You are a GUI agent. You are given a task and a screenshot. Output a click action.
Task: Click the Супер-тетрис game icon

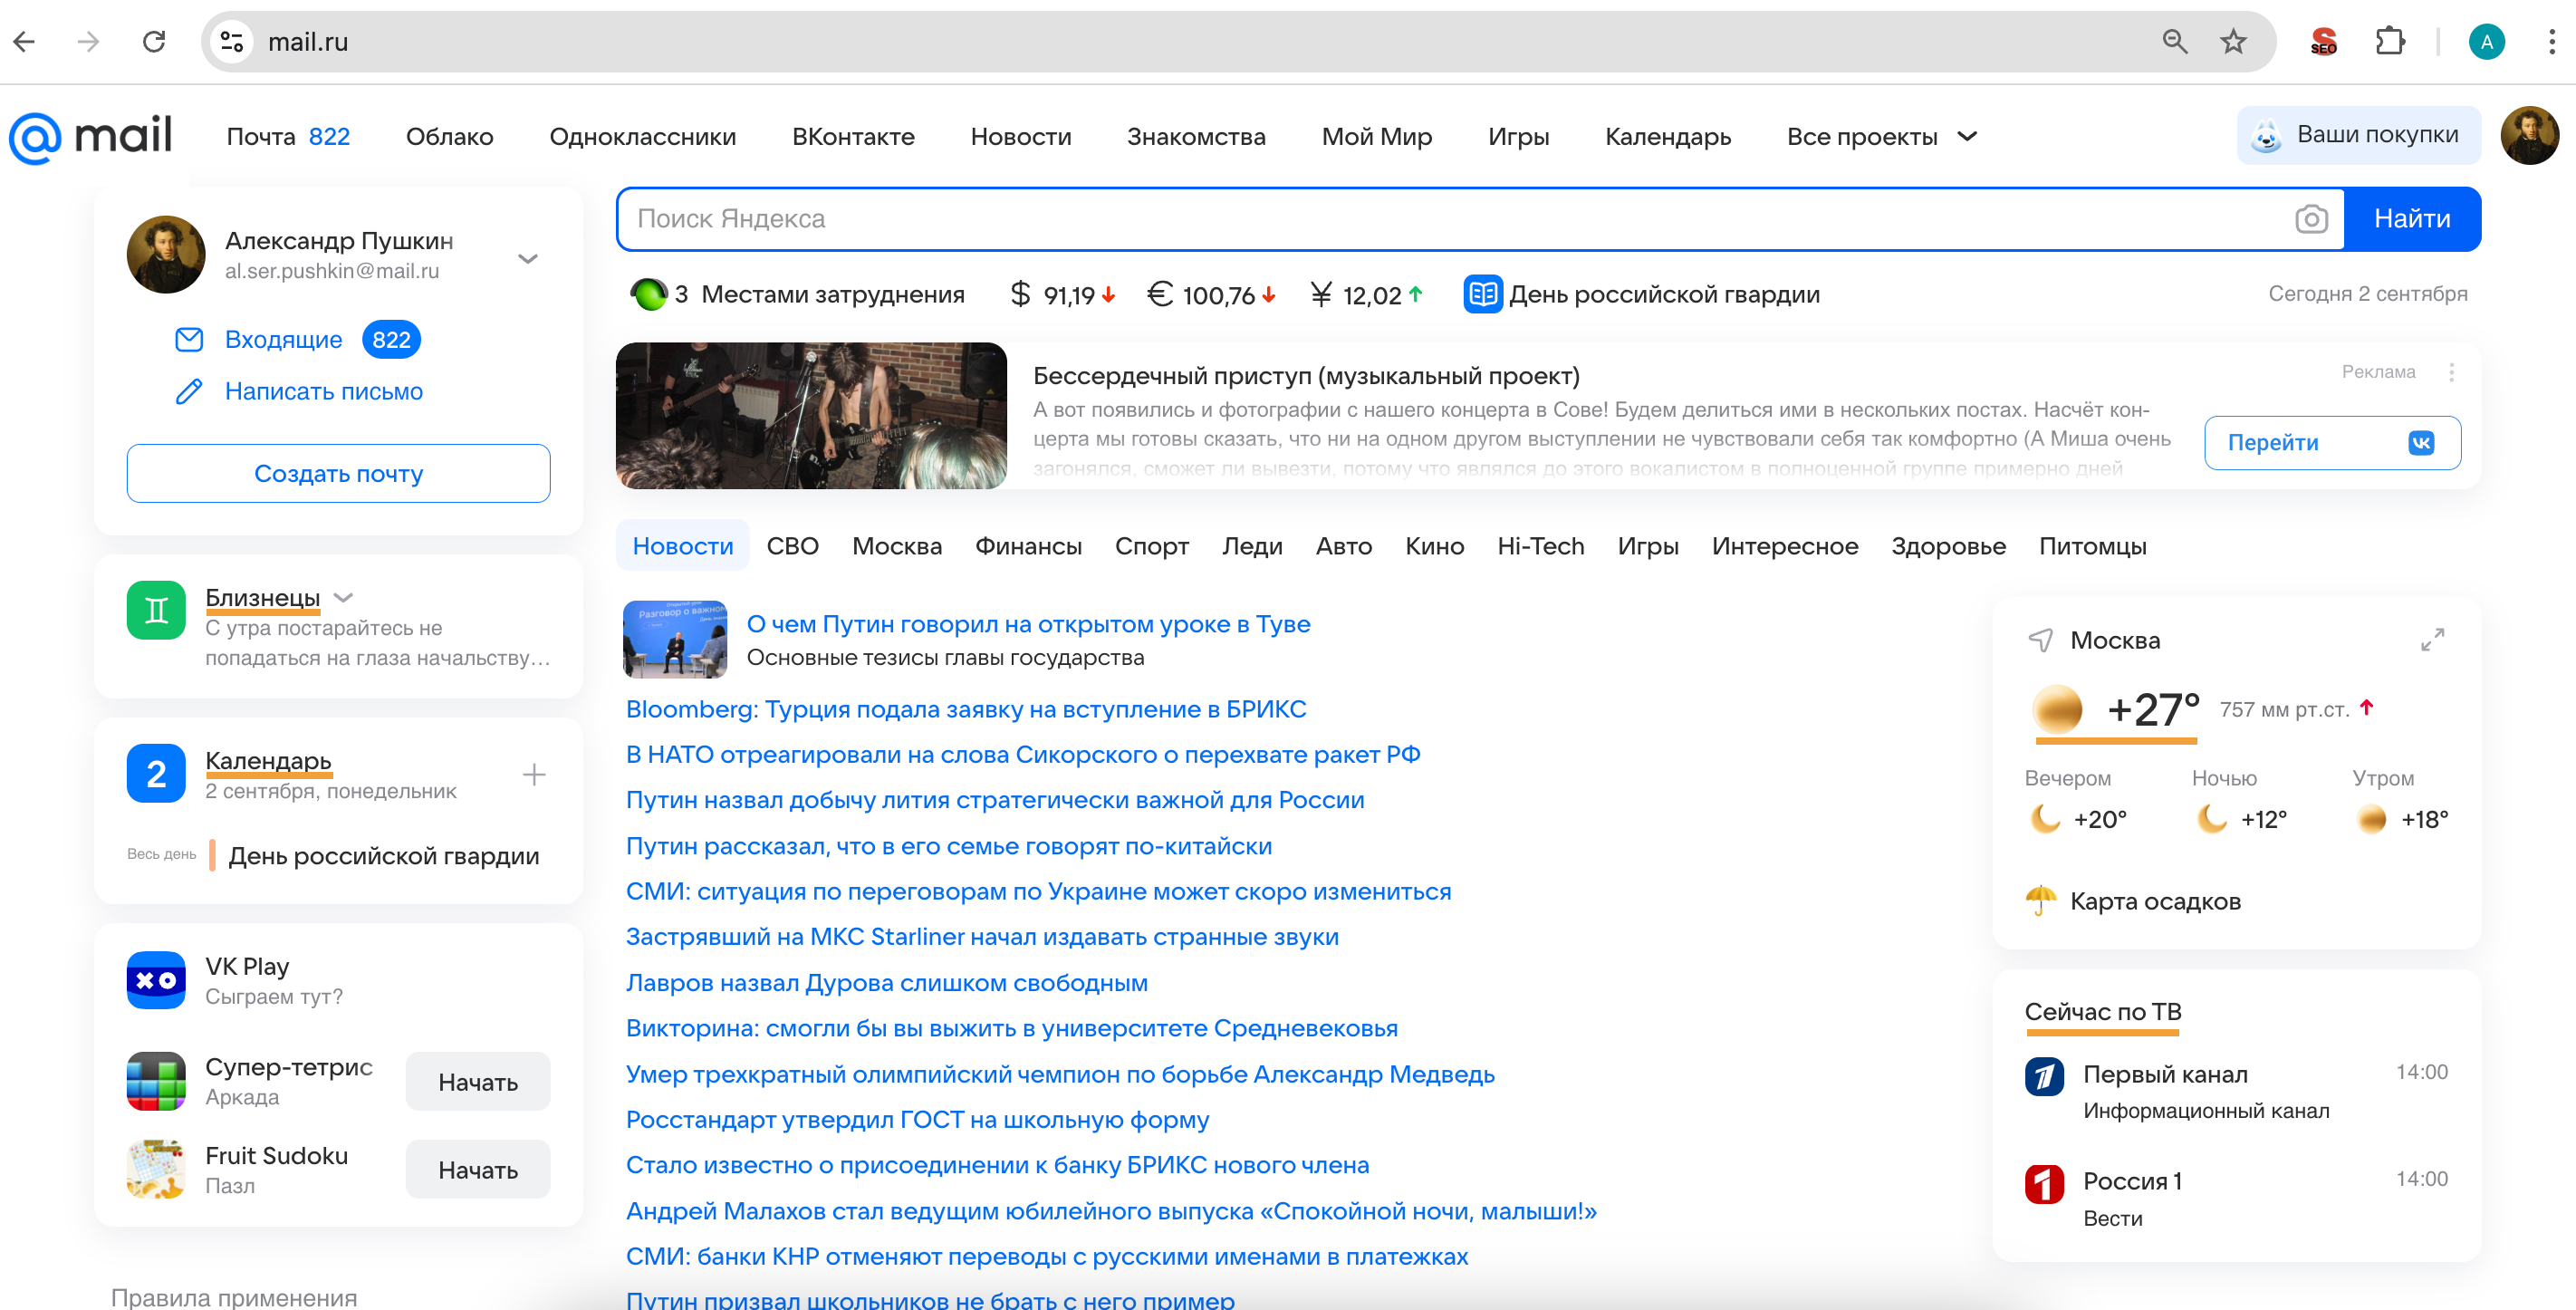pyautogui.click(x=156, y=1081)
